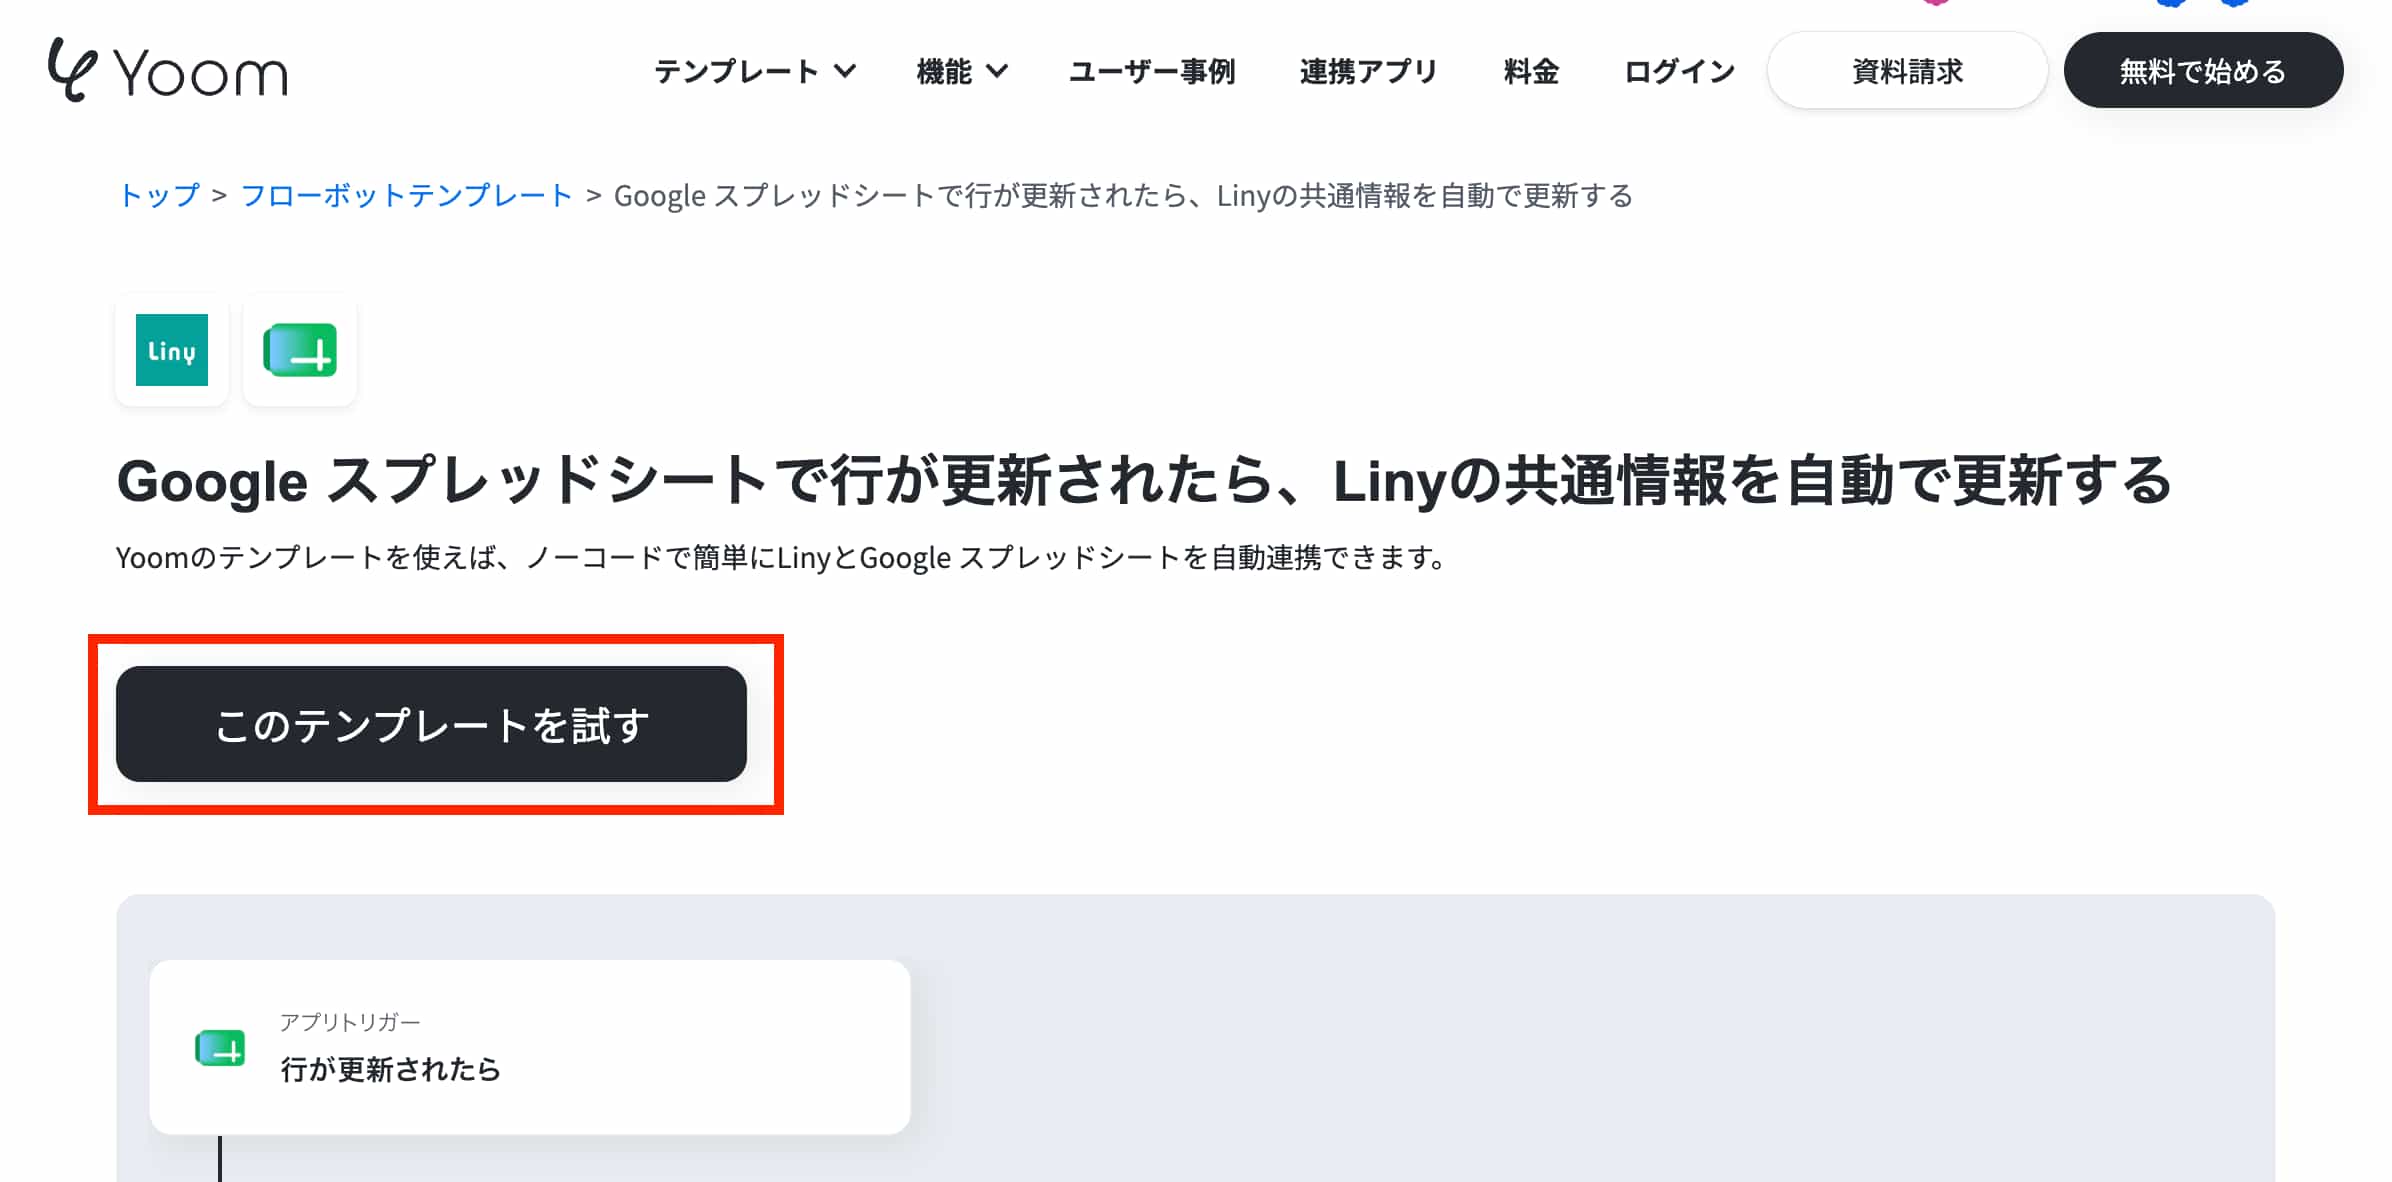Click the 資料請求 button
The height and width of the screenshot is (1182, 2392).
click(x=1907, y=71)
